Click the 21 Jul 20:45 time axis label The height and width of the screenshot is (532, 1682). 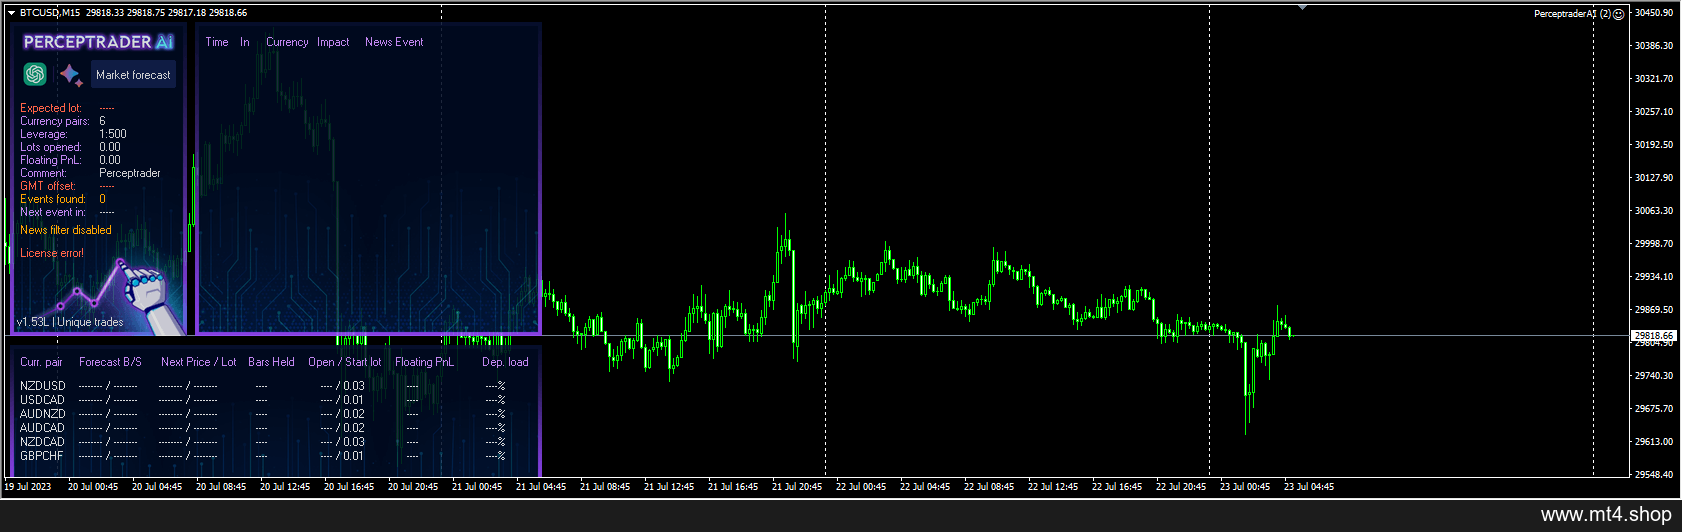[797, 487]
